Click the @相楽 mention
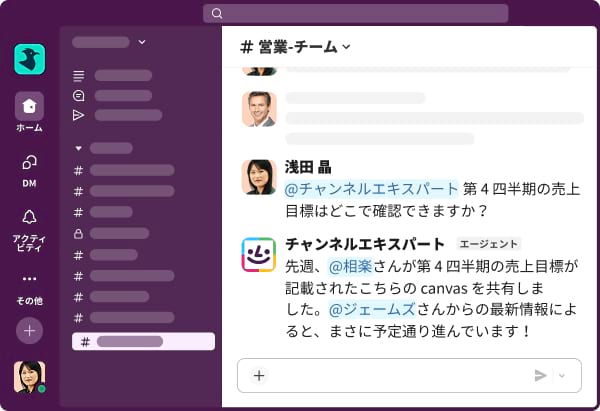This screenshot has width=600, height=411. click(x=351, y=266)
